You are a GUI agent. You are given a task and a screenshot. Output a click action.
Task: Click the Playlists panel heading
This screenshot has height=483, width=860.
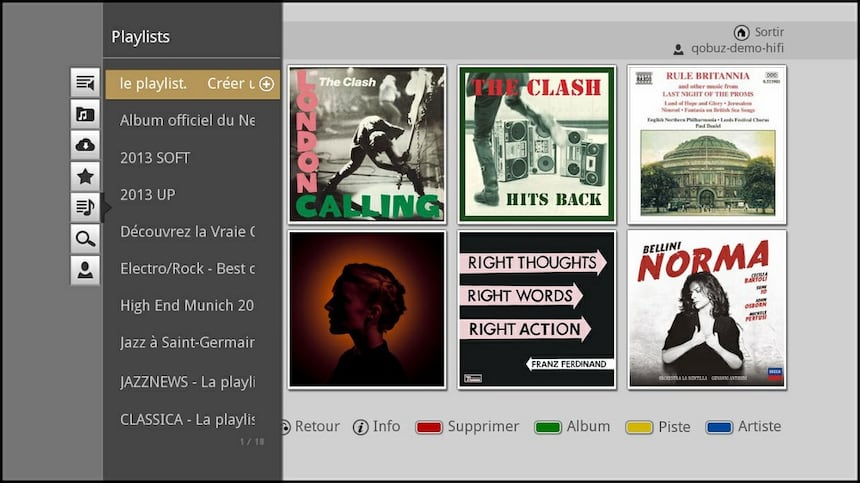(x=140, y=37)
